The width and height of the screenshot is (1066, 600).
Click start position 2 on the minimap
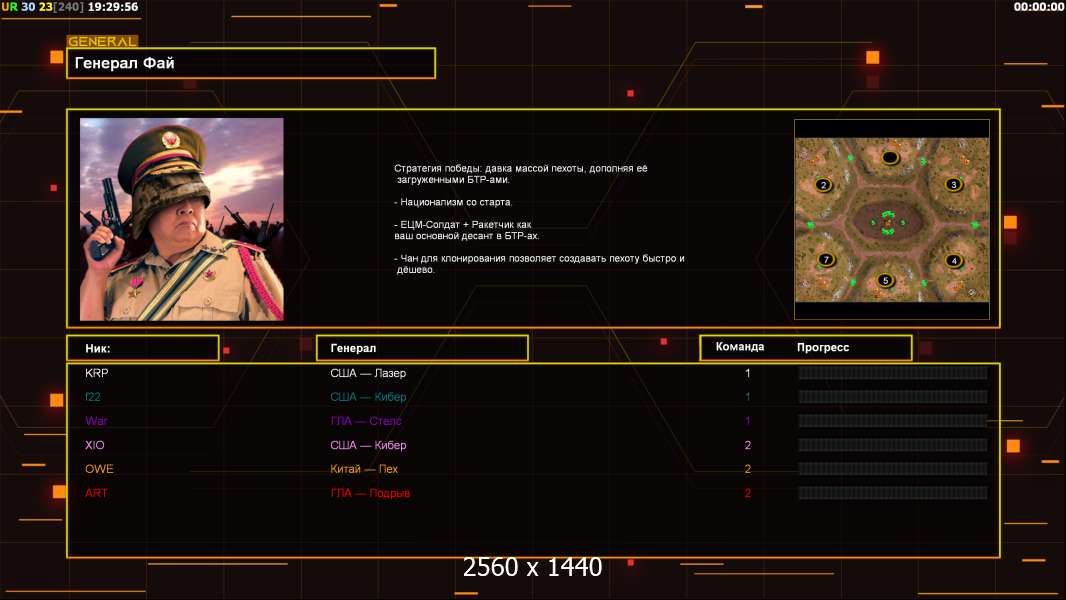point(823,185)
